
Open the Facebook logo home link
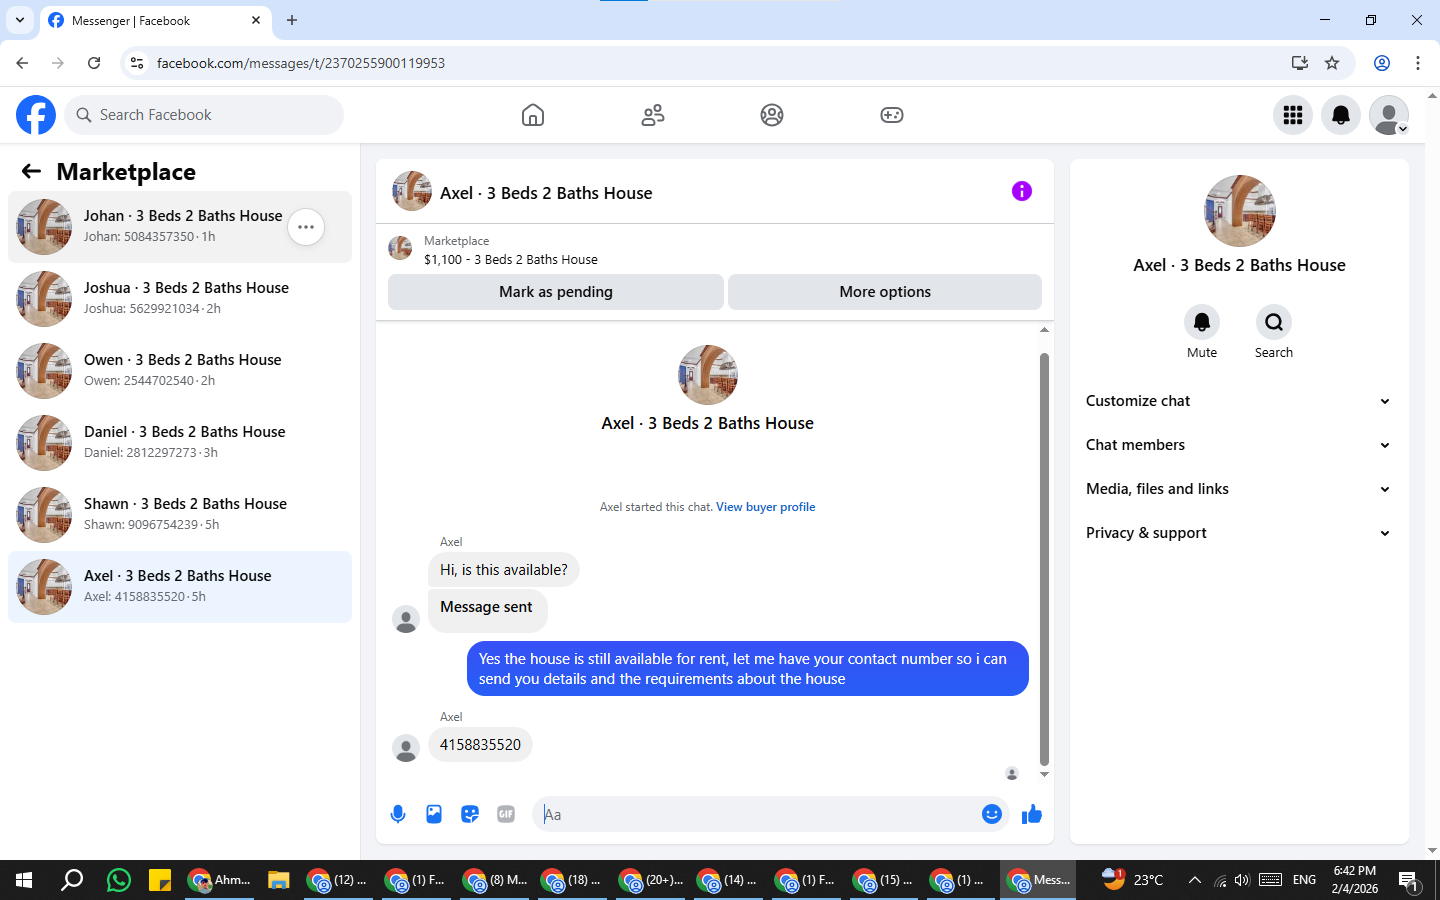click(x=36, y=115)
